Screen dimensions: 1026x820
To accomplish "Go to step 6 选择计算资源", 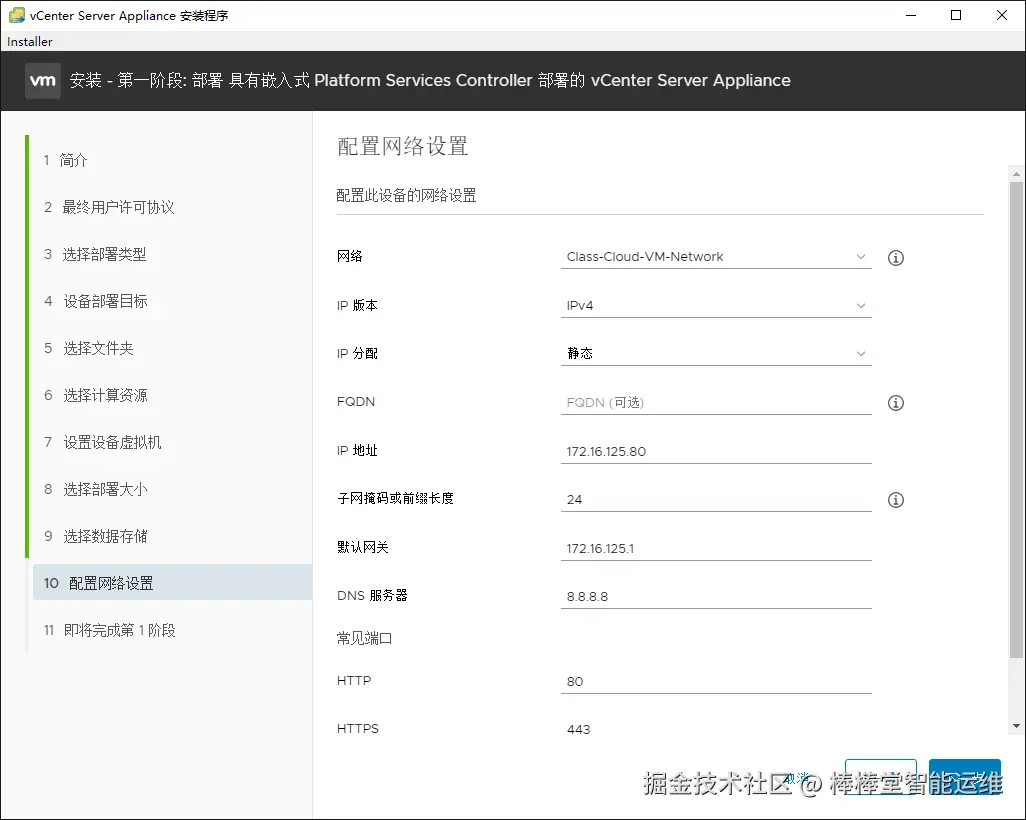I will tap(96, 396).
